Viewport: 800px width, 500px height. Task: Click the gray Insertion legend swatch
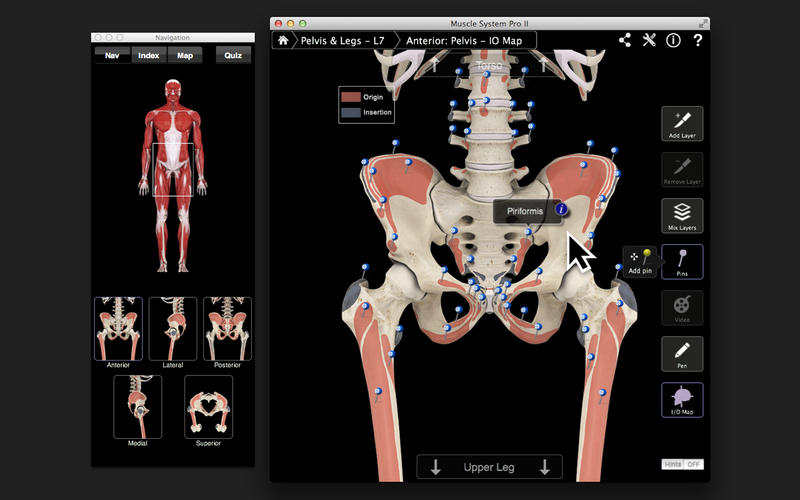pyautogui.click(x=351, y=112)
